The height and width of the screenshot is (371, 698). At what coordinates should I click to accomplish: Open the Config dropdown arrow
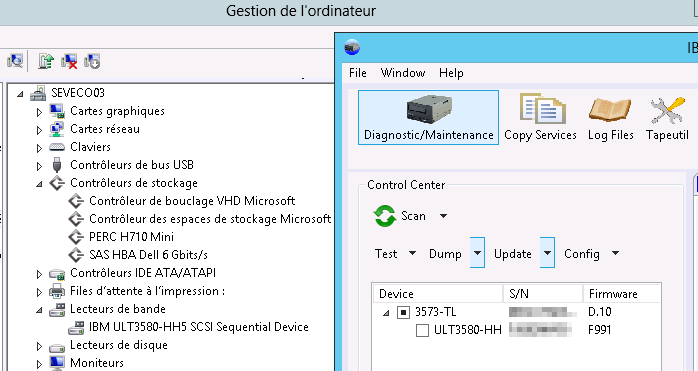[615, 253]
